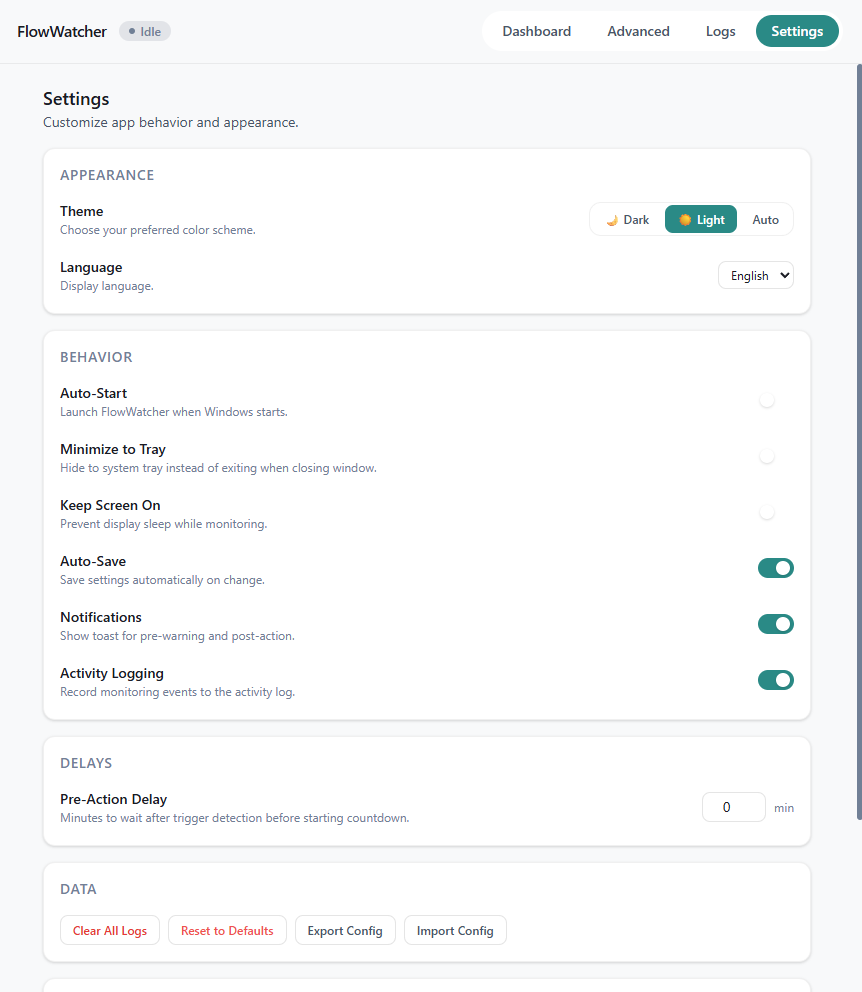
Task: Disable Auto-Save
Action: pyautogui.click(x=776, y=568)
